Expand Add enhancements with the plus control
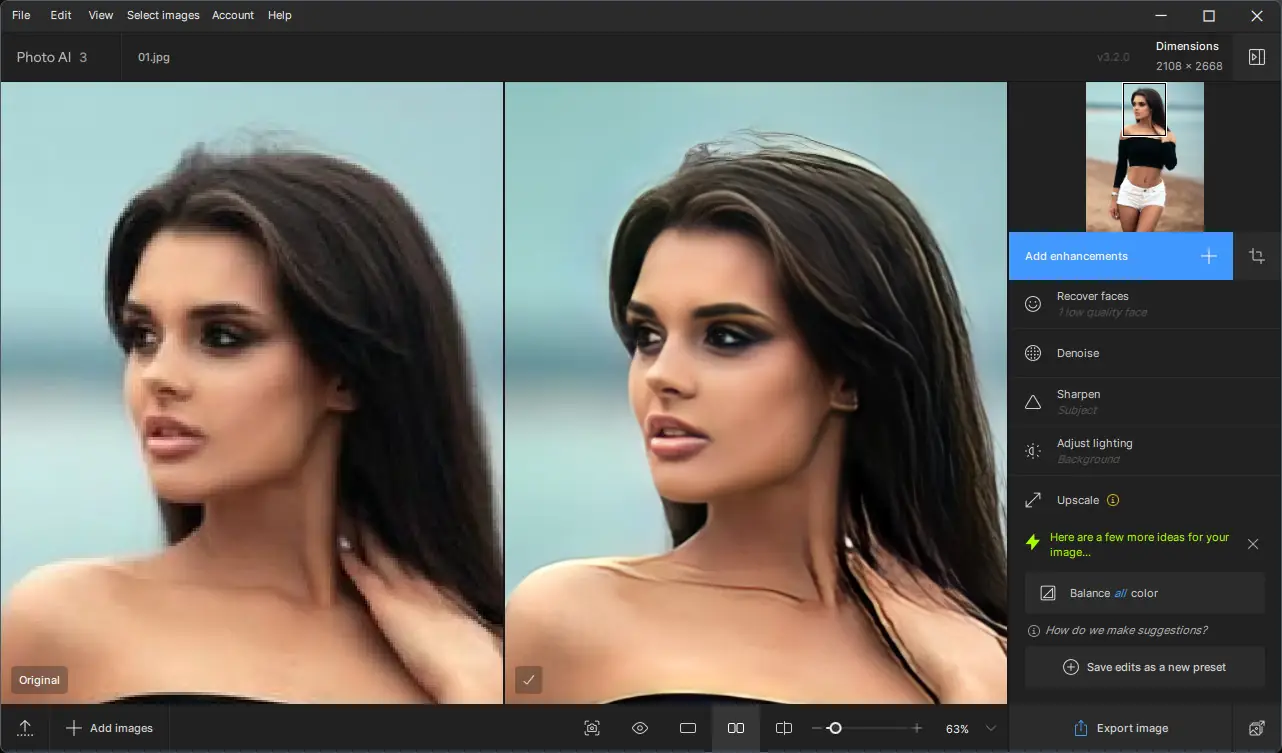The height and width of the screenshot is (753, 1282). click(x=1208, y=256)
